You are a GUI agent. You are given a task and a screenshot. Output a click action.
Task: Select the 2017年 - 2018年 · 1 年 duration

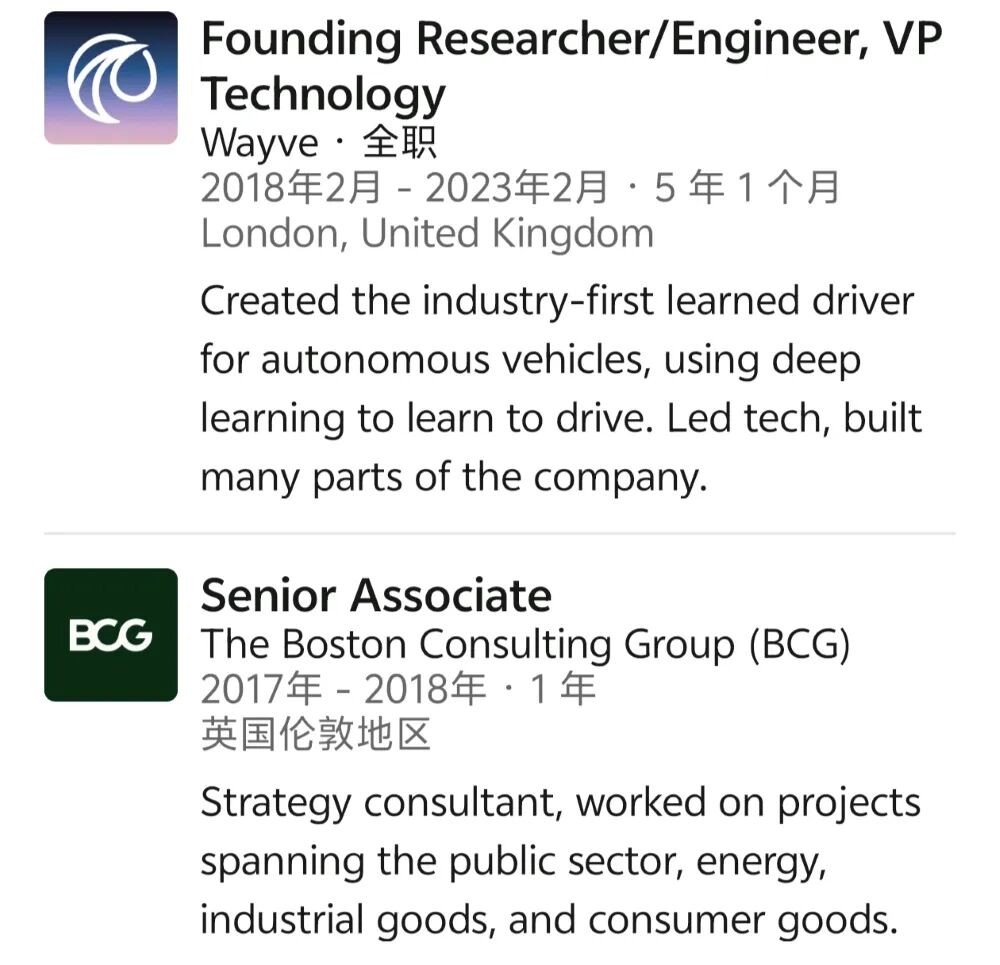tap(398, 689)
